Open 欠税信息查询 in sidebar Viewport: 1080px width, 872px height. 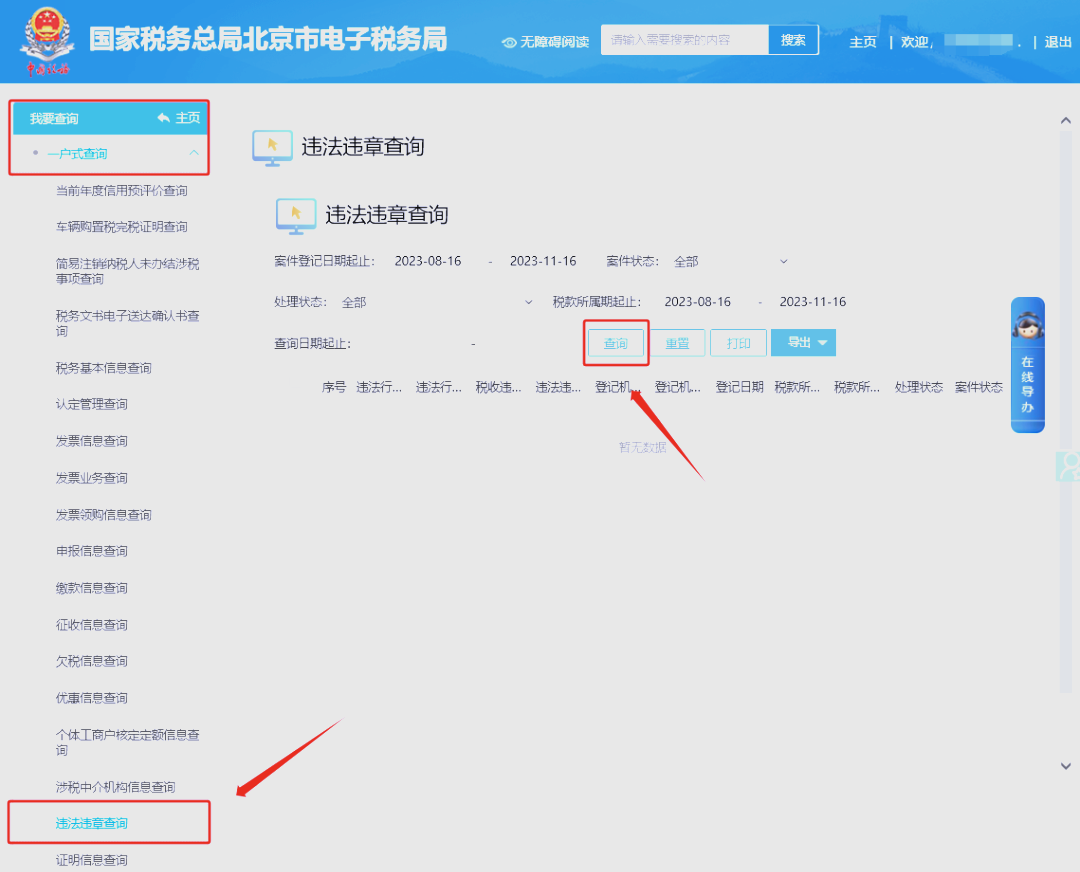pos(92,661)
